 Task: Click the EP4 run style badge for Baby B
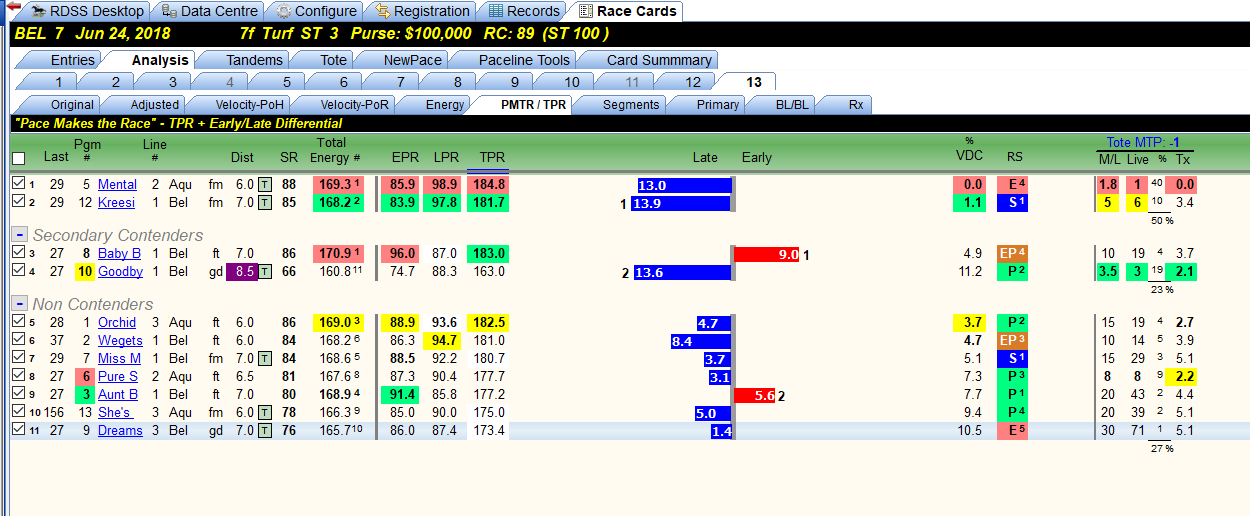pyautogui.click(x=1013, y=254)
